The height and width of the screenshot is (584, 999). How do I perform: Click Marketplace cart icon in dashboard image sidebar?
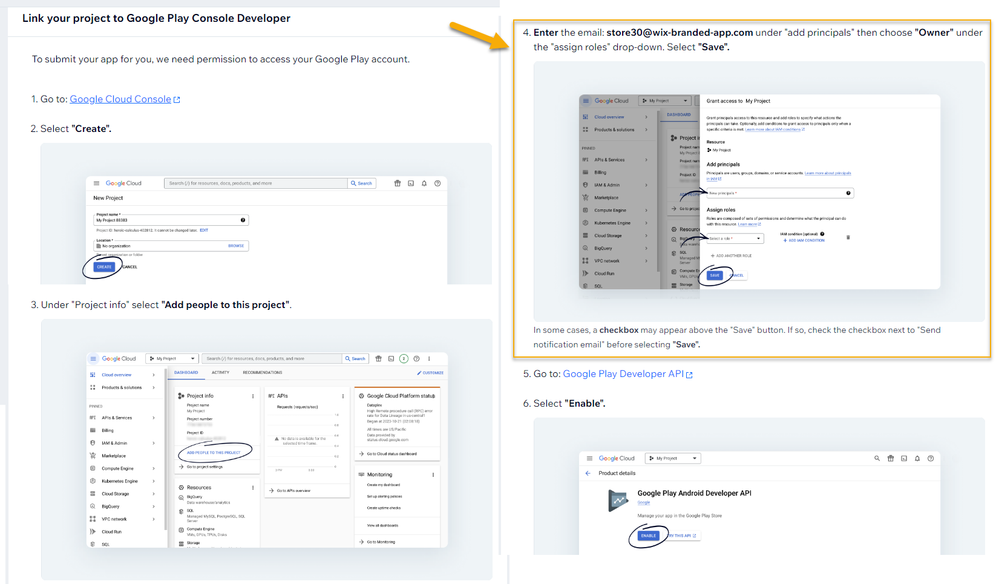click(93, 456)
